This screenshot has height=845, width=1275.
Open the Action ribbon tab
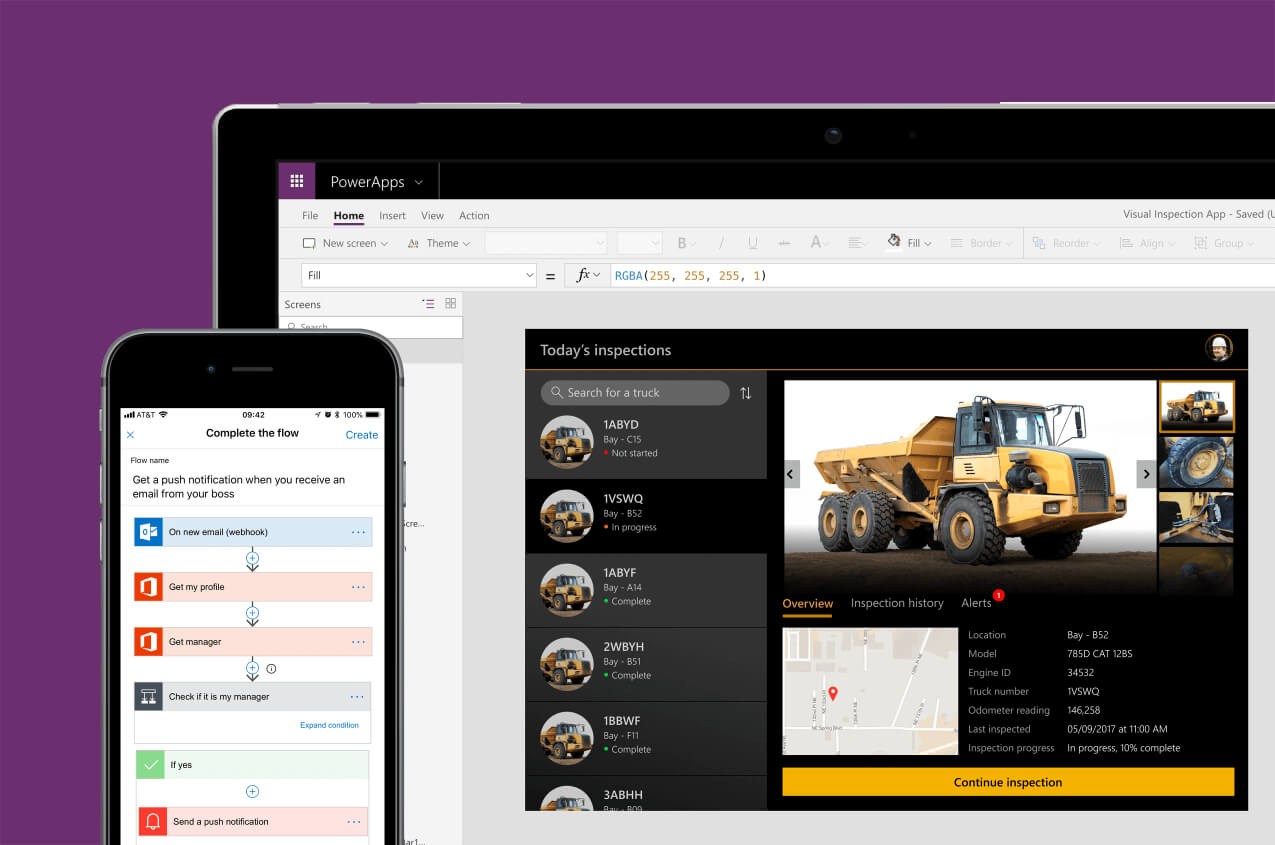(474, 215)
